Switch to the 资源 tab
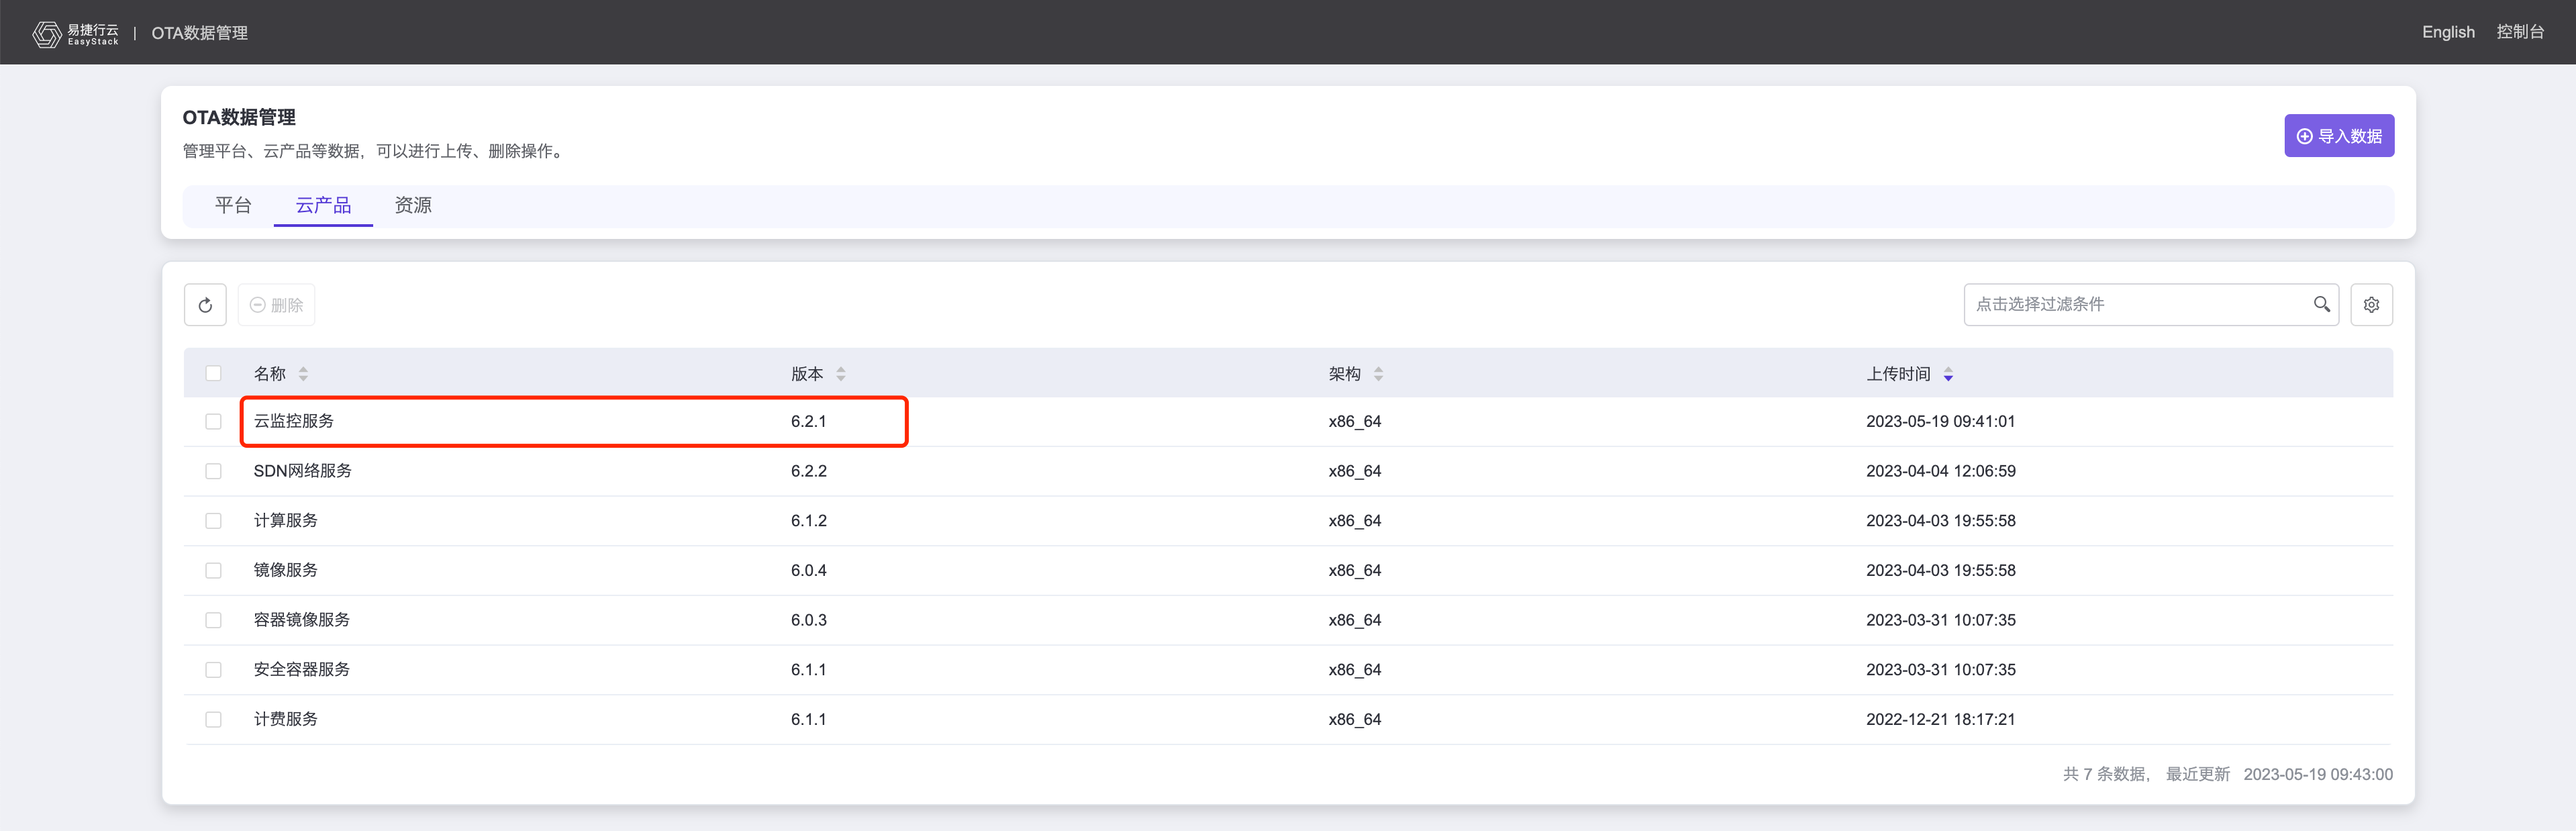Screen dimensions: 2576x831 coord(413,205)
